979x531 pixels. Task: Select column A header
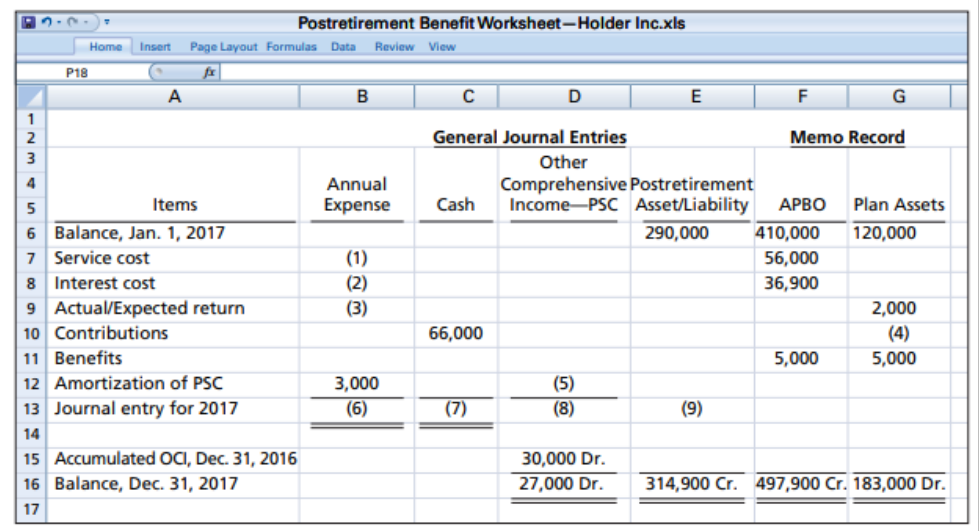click(174, 98)
